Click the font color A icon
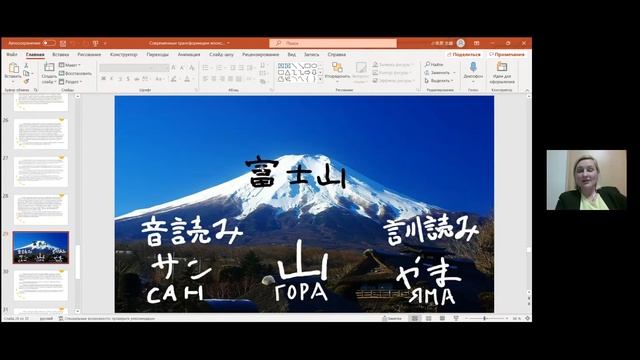The height and width of the screenshot is (360, 640). (x=187, y=79)
